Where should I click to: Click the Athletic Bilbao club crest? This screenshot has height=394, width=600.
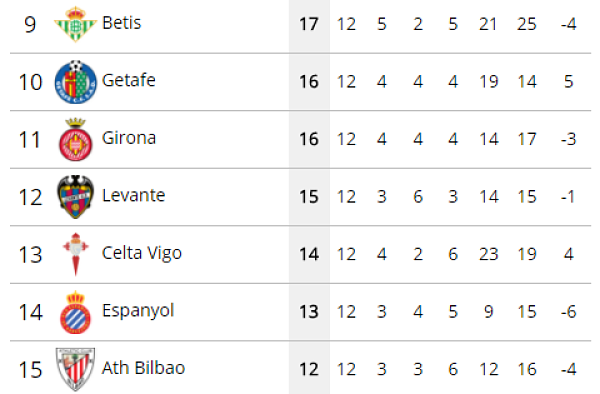(x=75, y=370)
